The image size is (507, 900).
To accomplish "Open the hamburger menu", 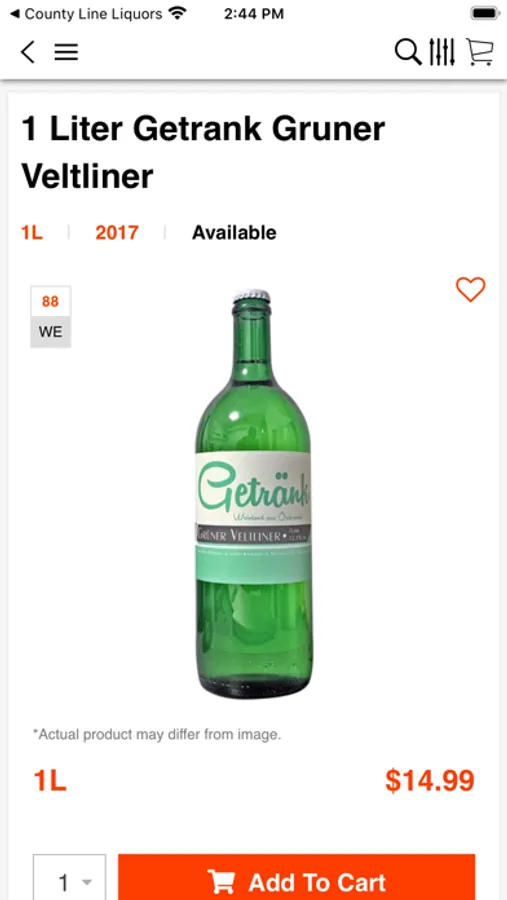I will point(66,53).
